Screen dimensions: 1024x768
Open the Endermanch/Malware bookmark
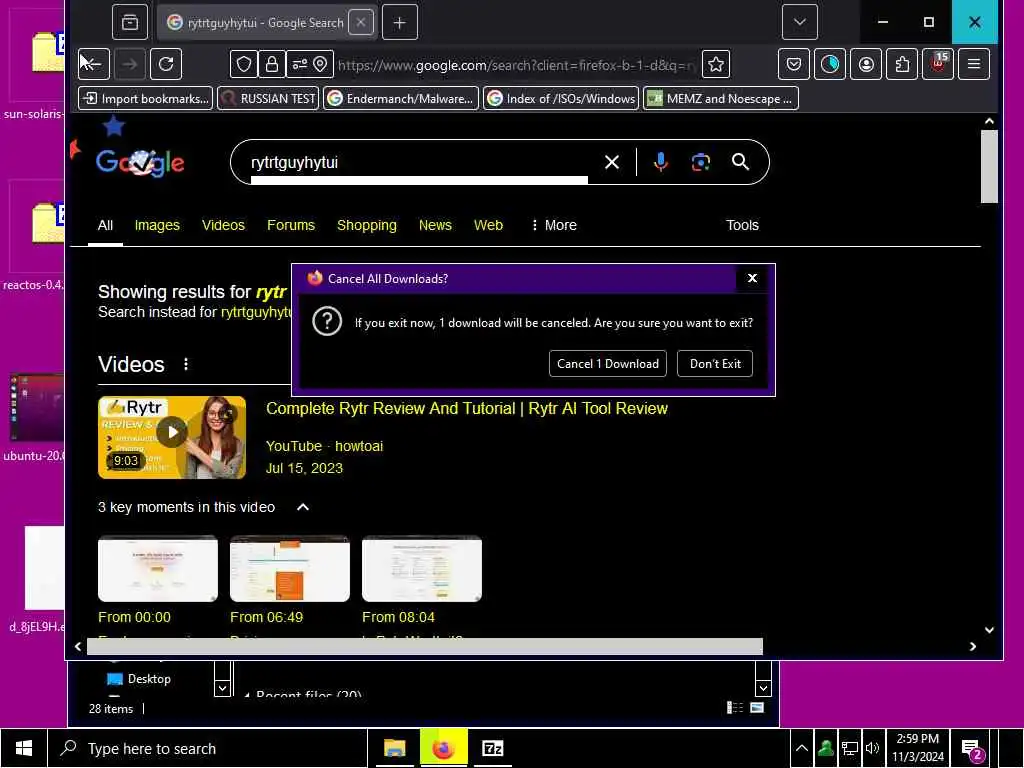point(401,99)
